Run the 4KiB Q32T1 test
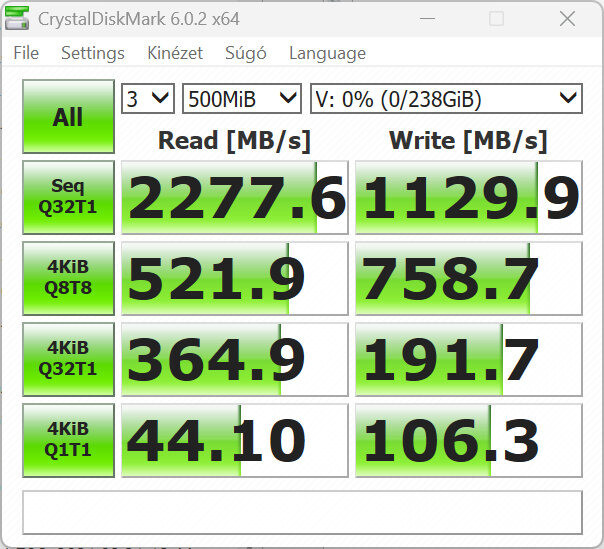This screenshot has height=549, width=604. tap(68, 359)
